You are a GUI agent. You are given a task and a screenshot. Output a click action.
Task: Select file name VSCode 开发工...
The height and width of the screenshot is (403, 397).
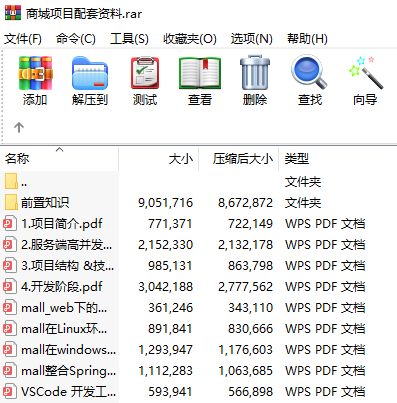point(69,392)
